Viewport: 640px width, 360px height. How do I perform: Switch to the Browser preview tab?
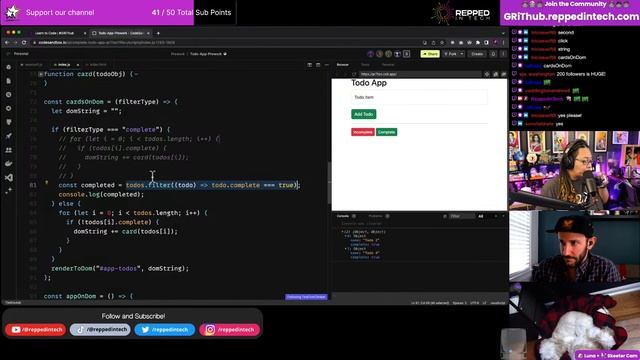[x=342, y=64]
